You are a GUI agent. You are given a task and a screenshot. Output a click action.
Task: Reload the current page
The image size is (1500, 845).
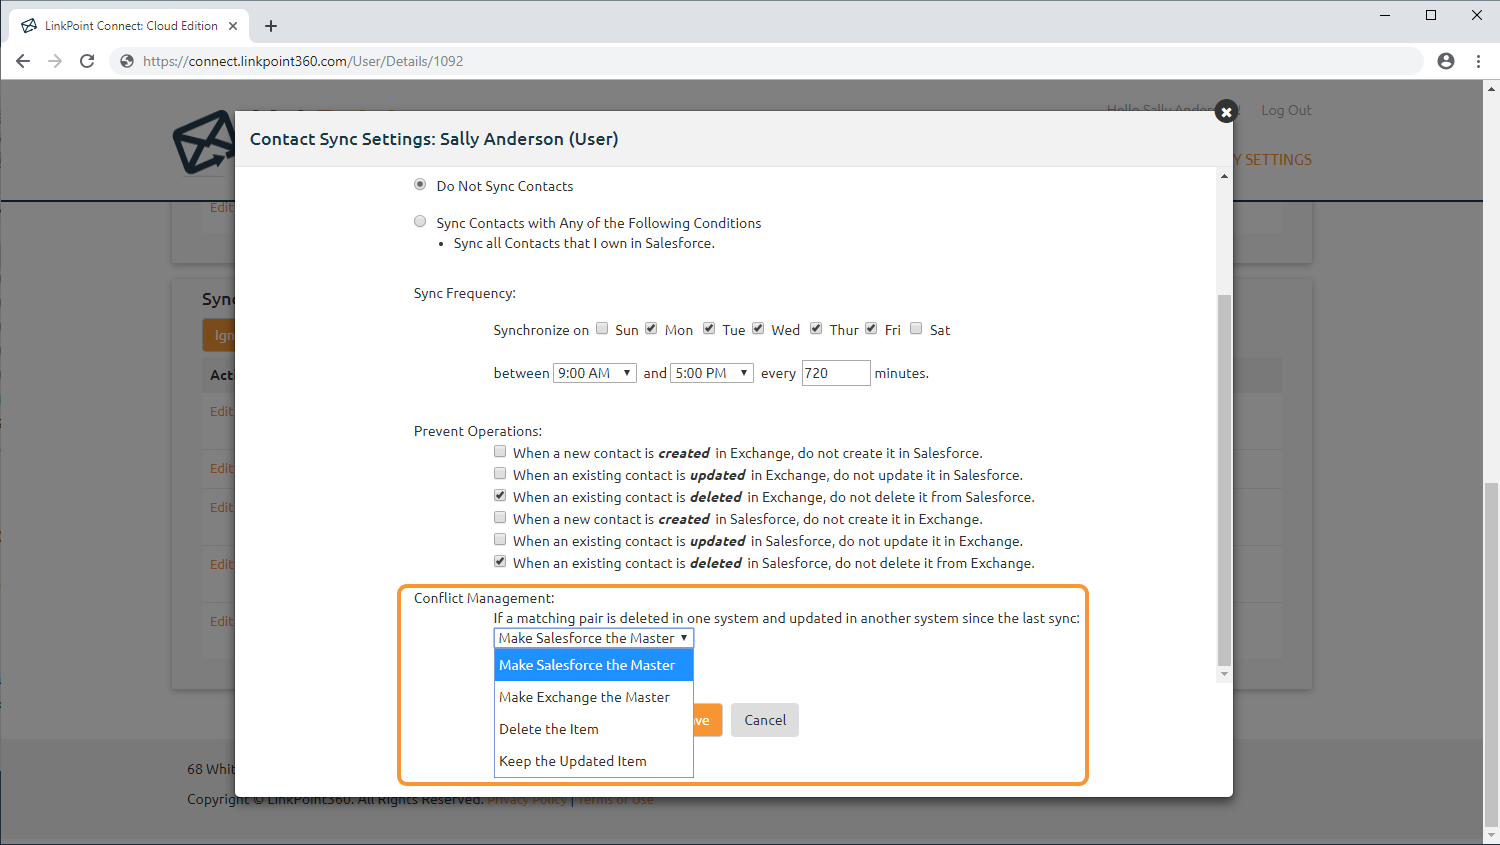[x=87, y=61]
